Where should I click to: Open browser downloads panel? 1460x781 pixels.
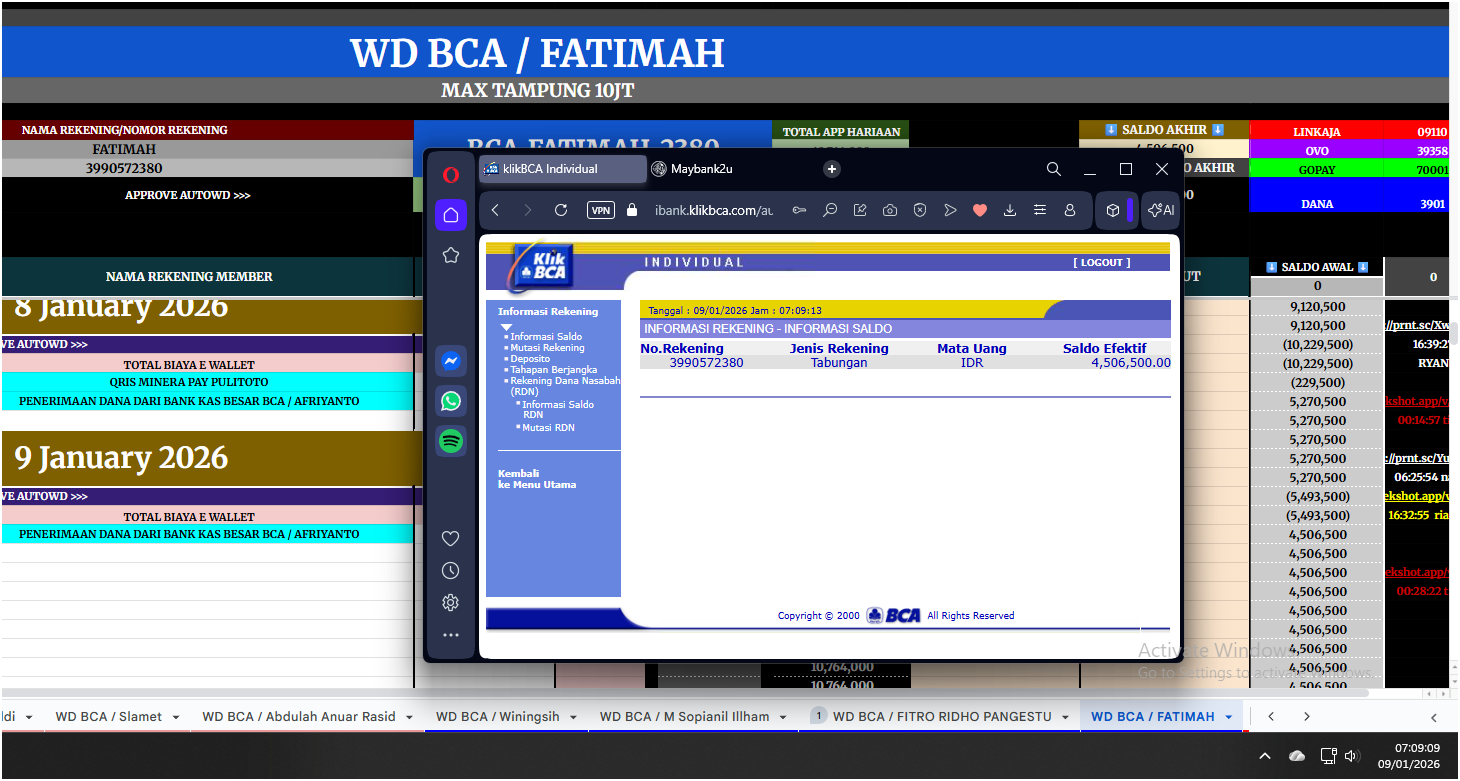point(1010,210)
